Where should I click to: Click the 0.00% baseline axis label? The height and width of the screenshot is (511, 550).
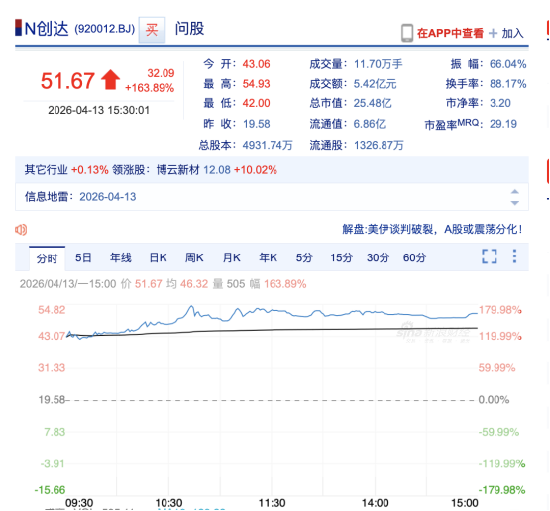[494, 400]
